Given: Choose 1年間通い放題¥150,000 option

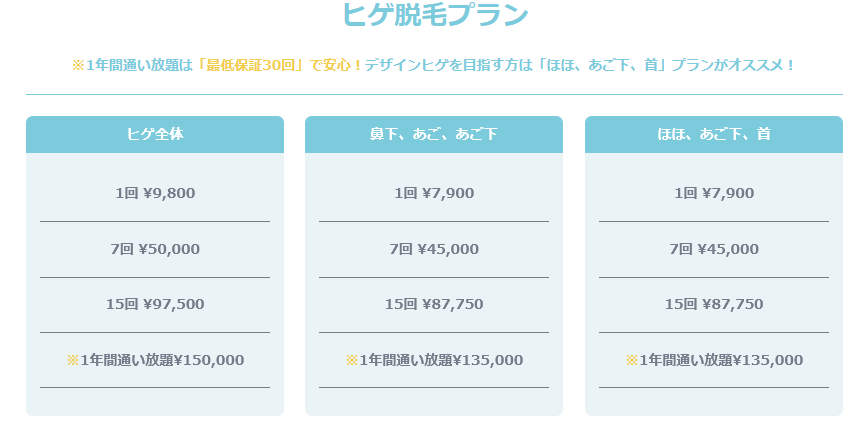Looking at the screenshot, I should click(x=155, y=360).
